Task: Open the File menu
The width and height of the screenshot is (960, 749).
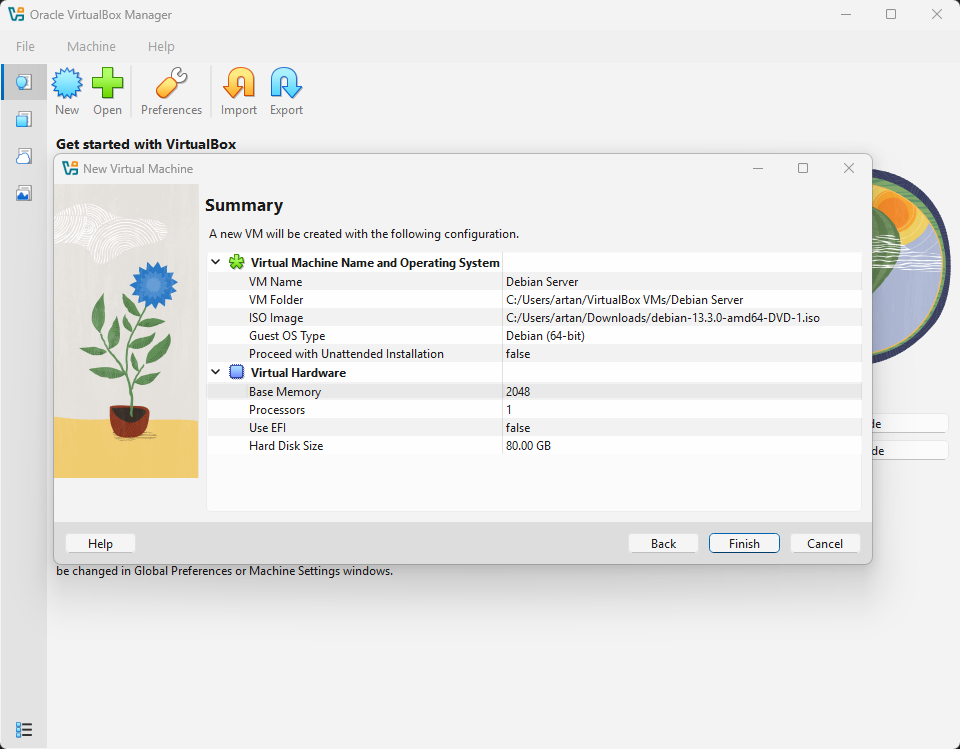Action: coord(25,46)
